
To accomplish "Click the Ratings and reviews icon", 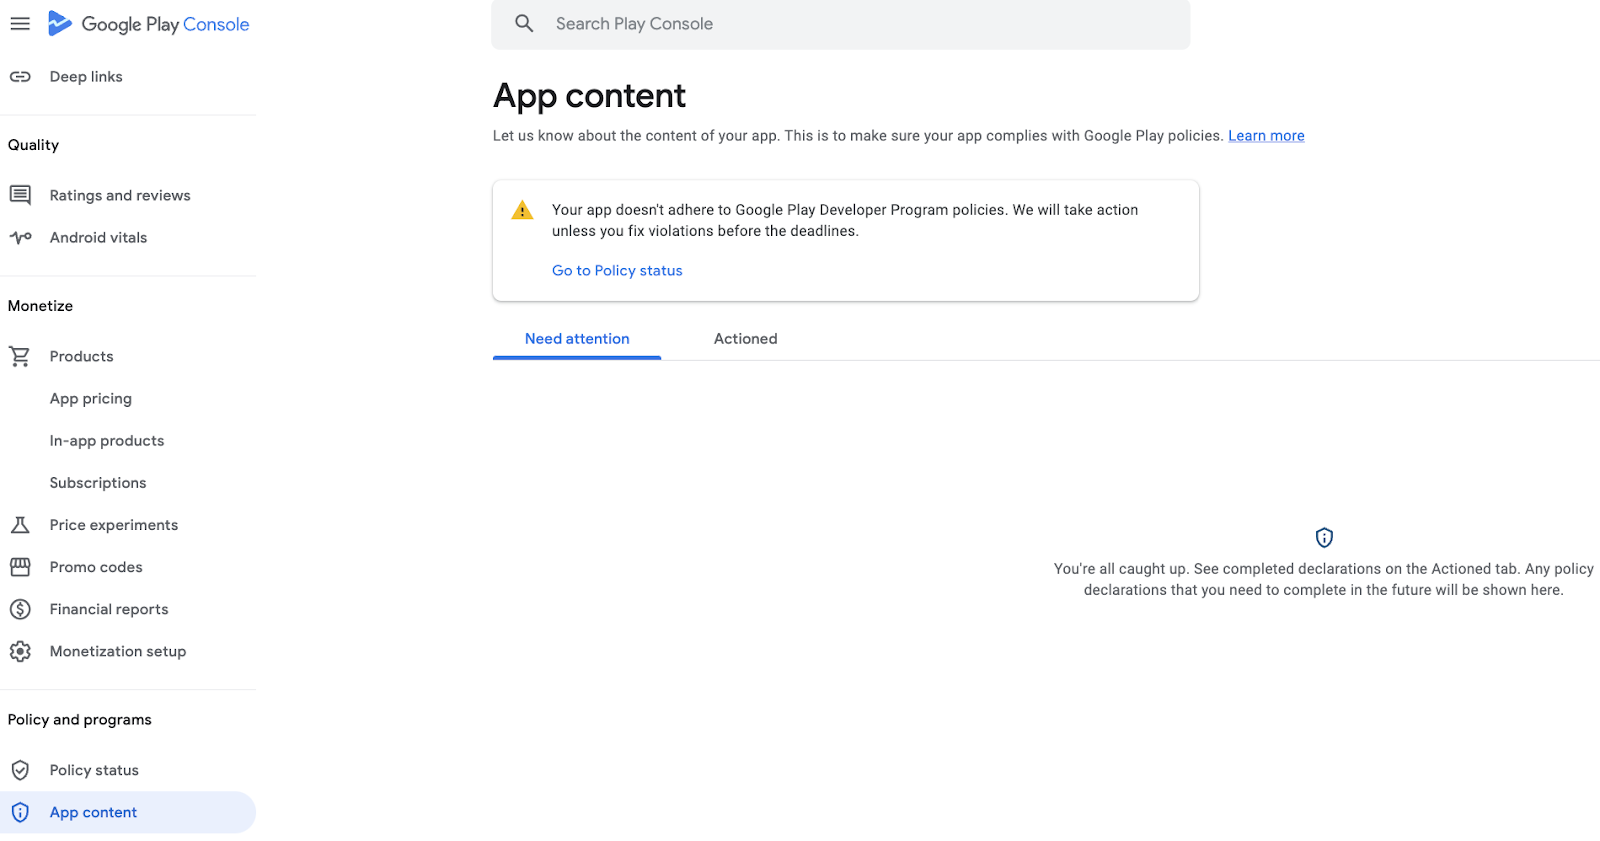I will pyautogui.click(x=20, y=195).
